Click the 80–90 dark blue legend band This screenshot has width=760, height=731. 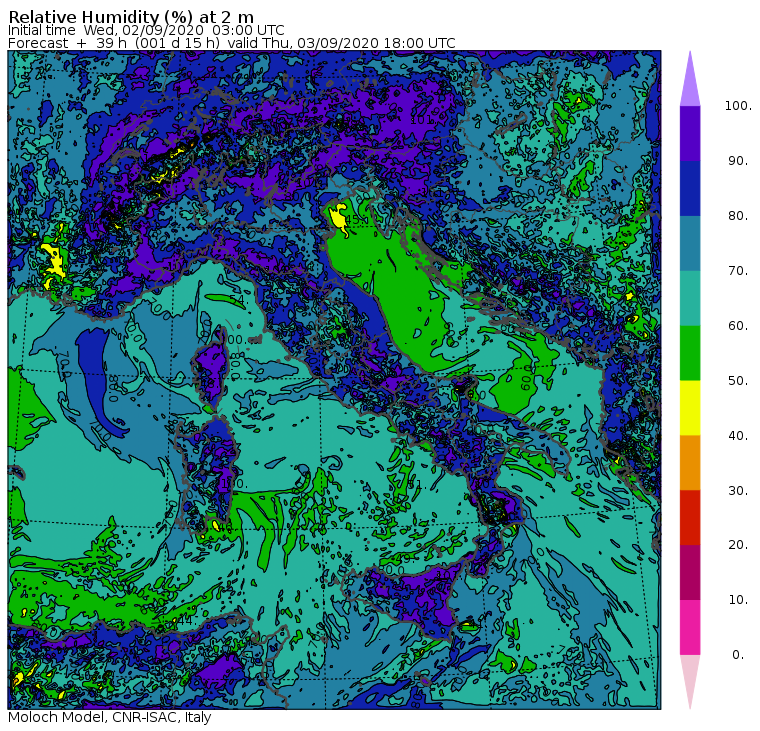tap(690, 188)
